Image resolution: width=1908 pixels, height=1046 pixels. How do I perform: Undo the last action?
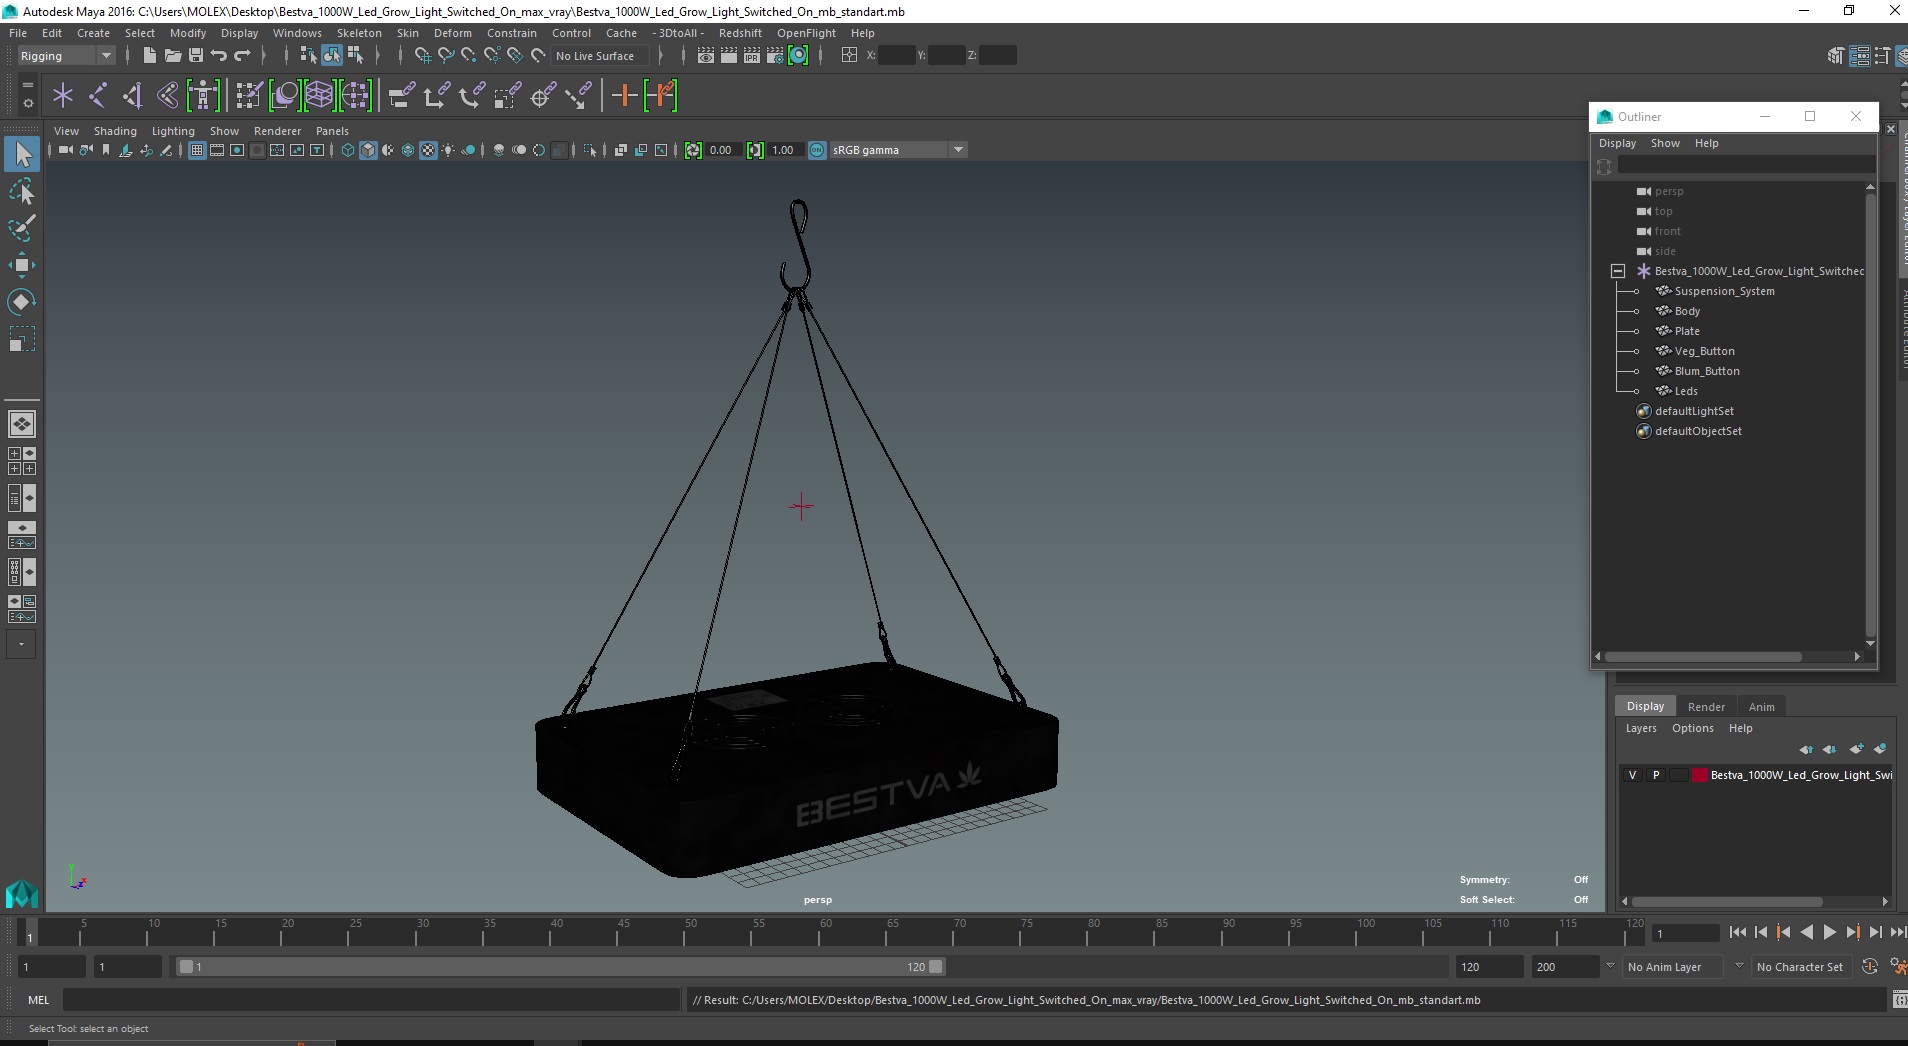pyautogui.click(x=219, y=56)
